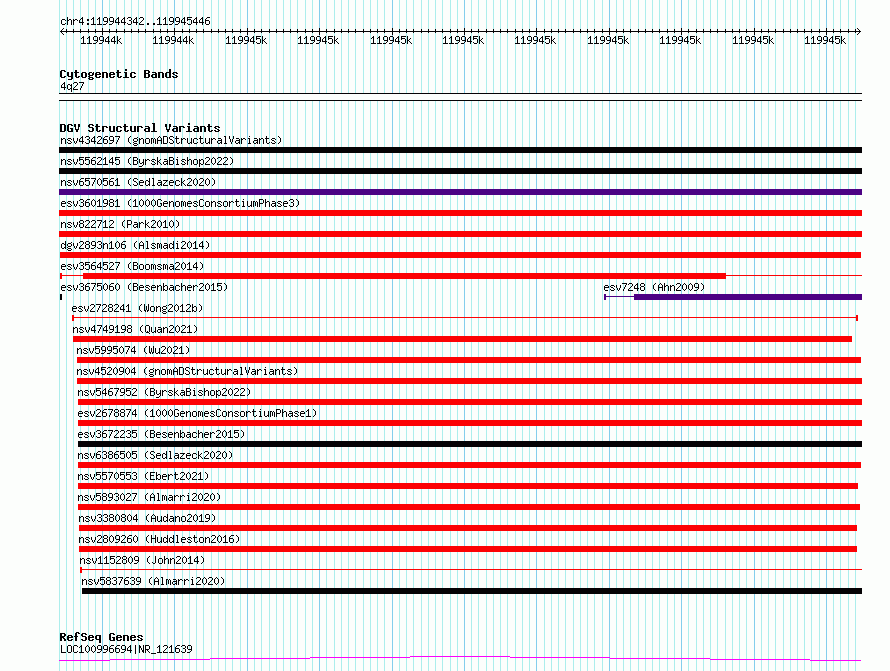Open the nsv1152809 John2014 variant label
Image resolution: width=890 pixels, height=671 pixels.
tap(142, 560)
